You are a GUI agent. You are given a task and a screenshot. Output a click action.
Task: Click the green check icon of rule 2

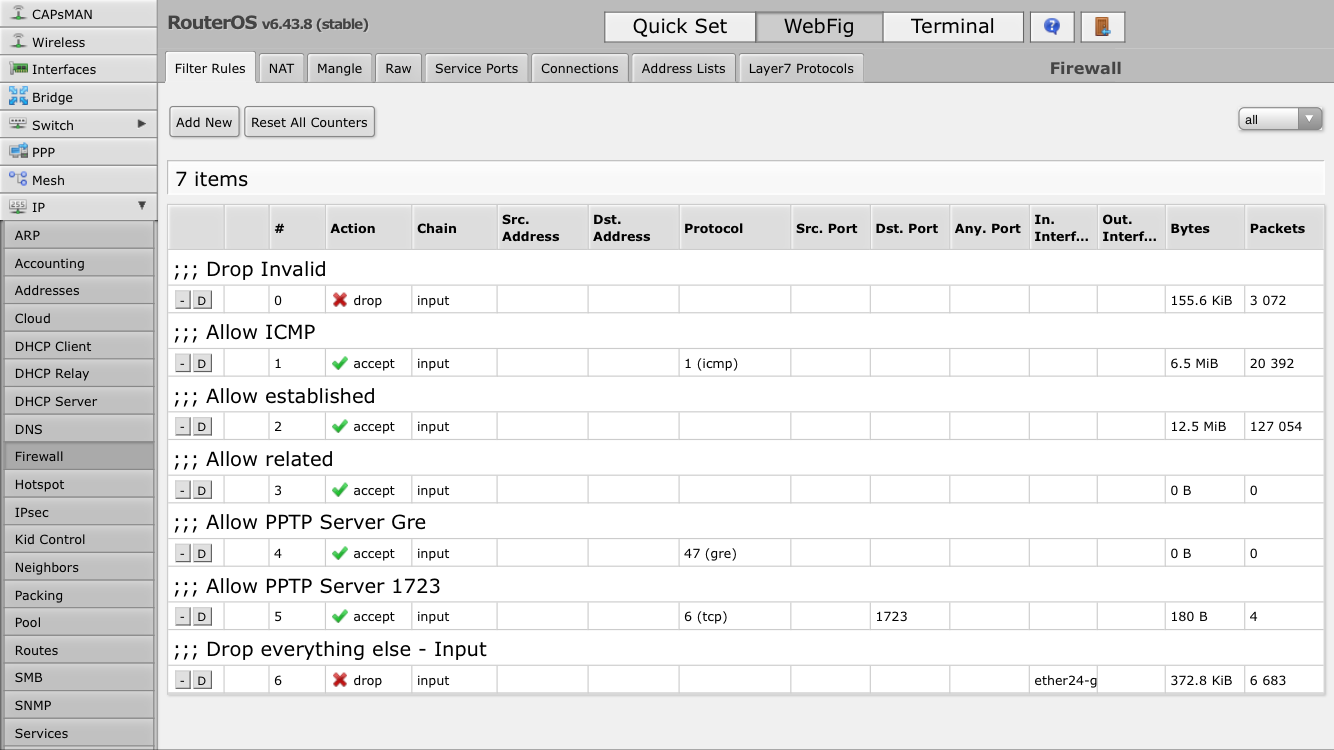click(340, 426)
